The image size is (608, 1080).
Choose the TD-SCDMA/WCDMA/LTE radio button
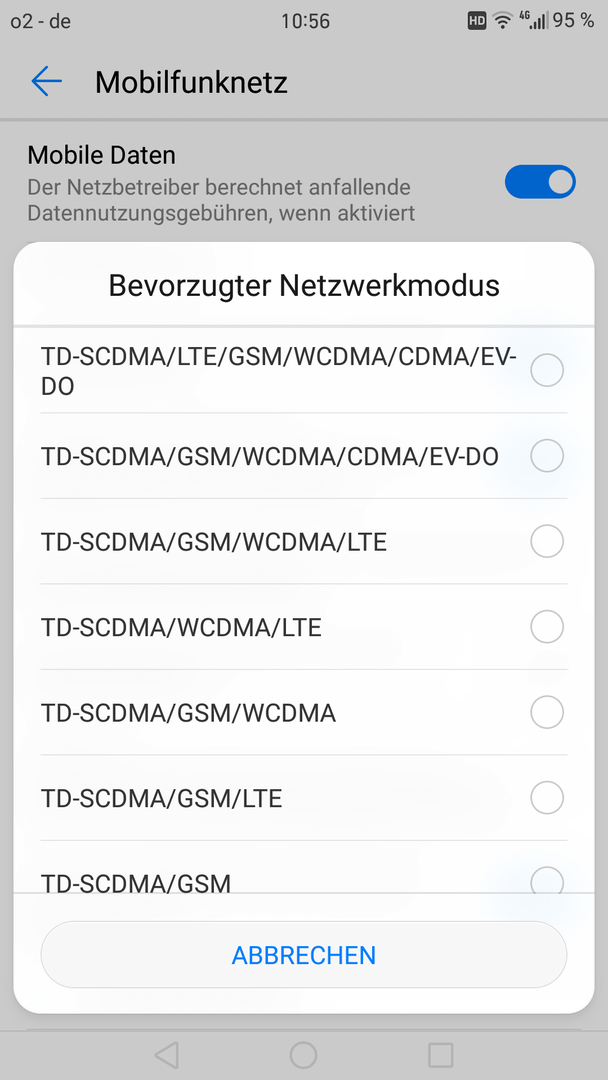pos(547,627)
